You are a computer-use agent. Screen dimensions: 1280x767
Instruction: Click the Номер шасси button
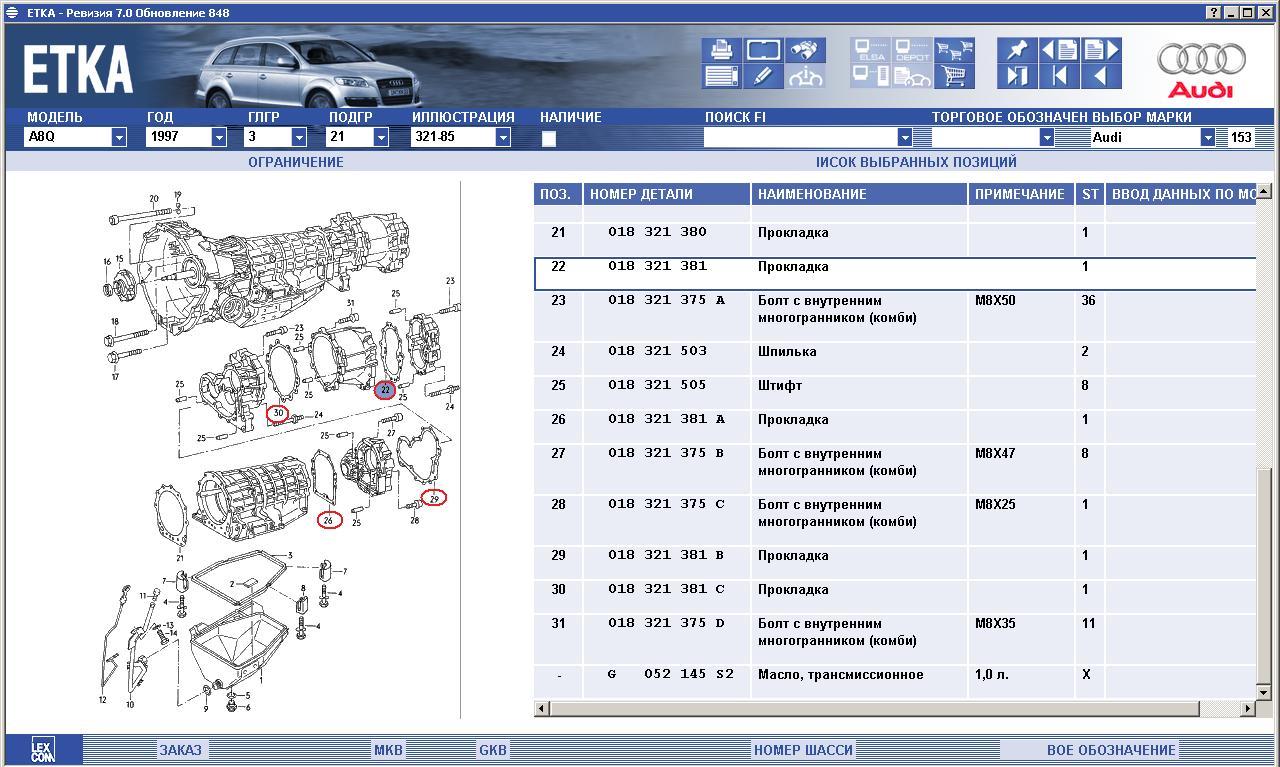point(803,750)
